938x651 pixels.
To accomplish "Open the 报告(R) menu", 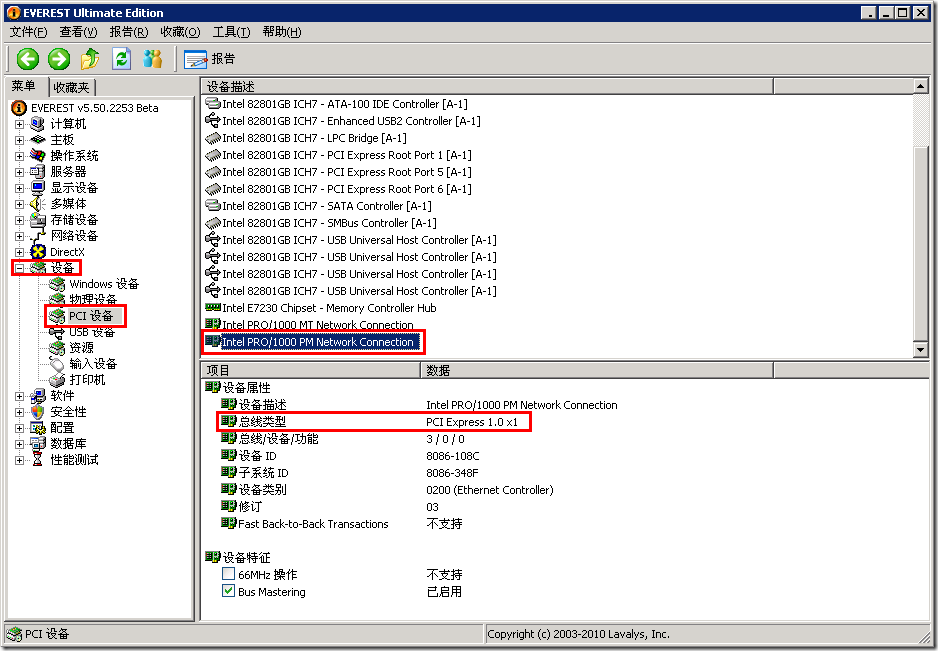I will 129,32.
